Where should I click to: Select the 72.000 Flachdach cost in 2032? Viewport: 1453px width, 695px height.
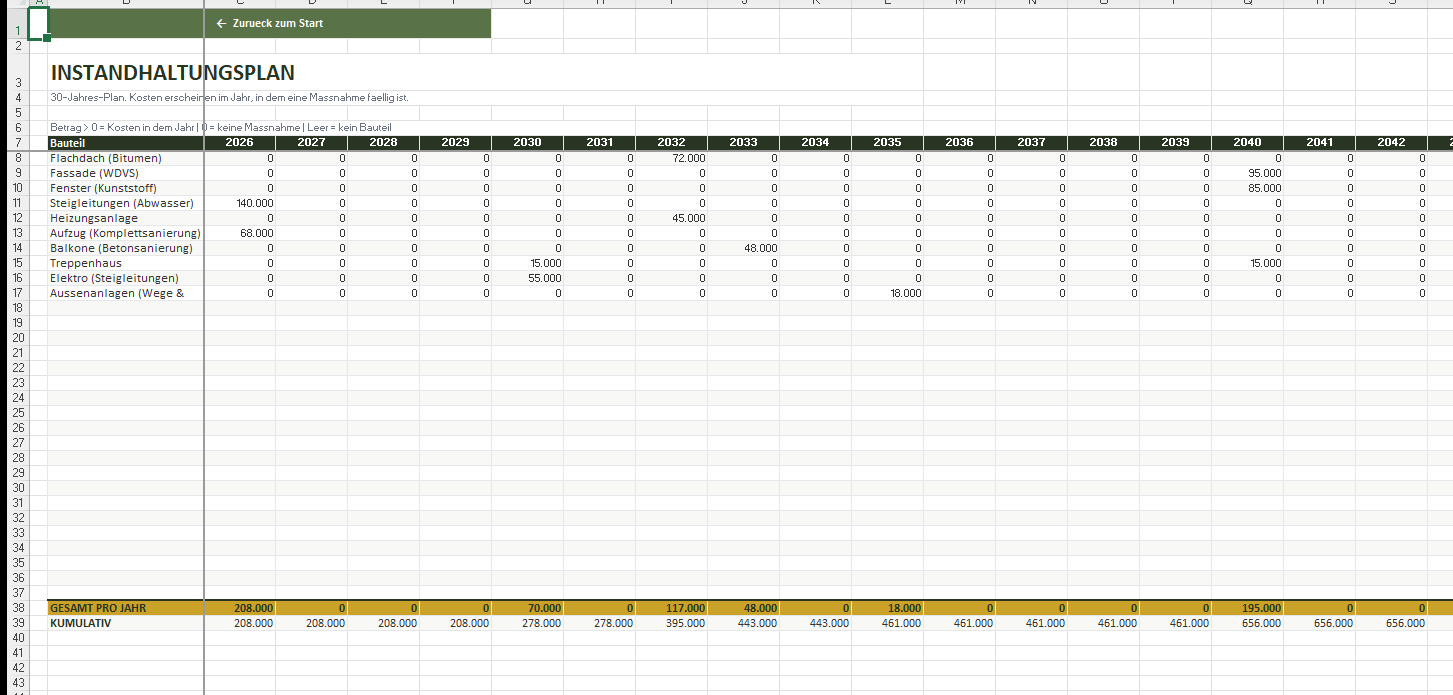(671, 158)
